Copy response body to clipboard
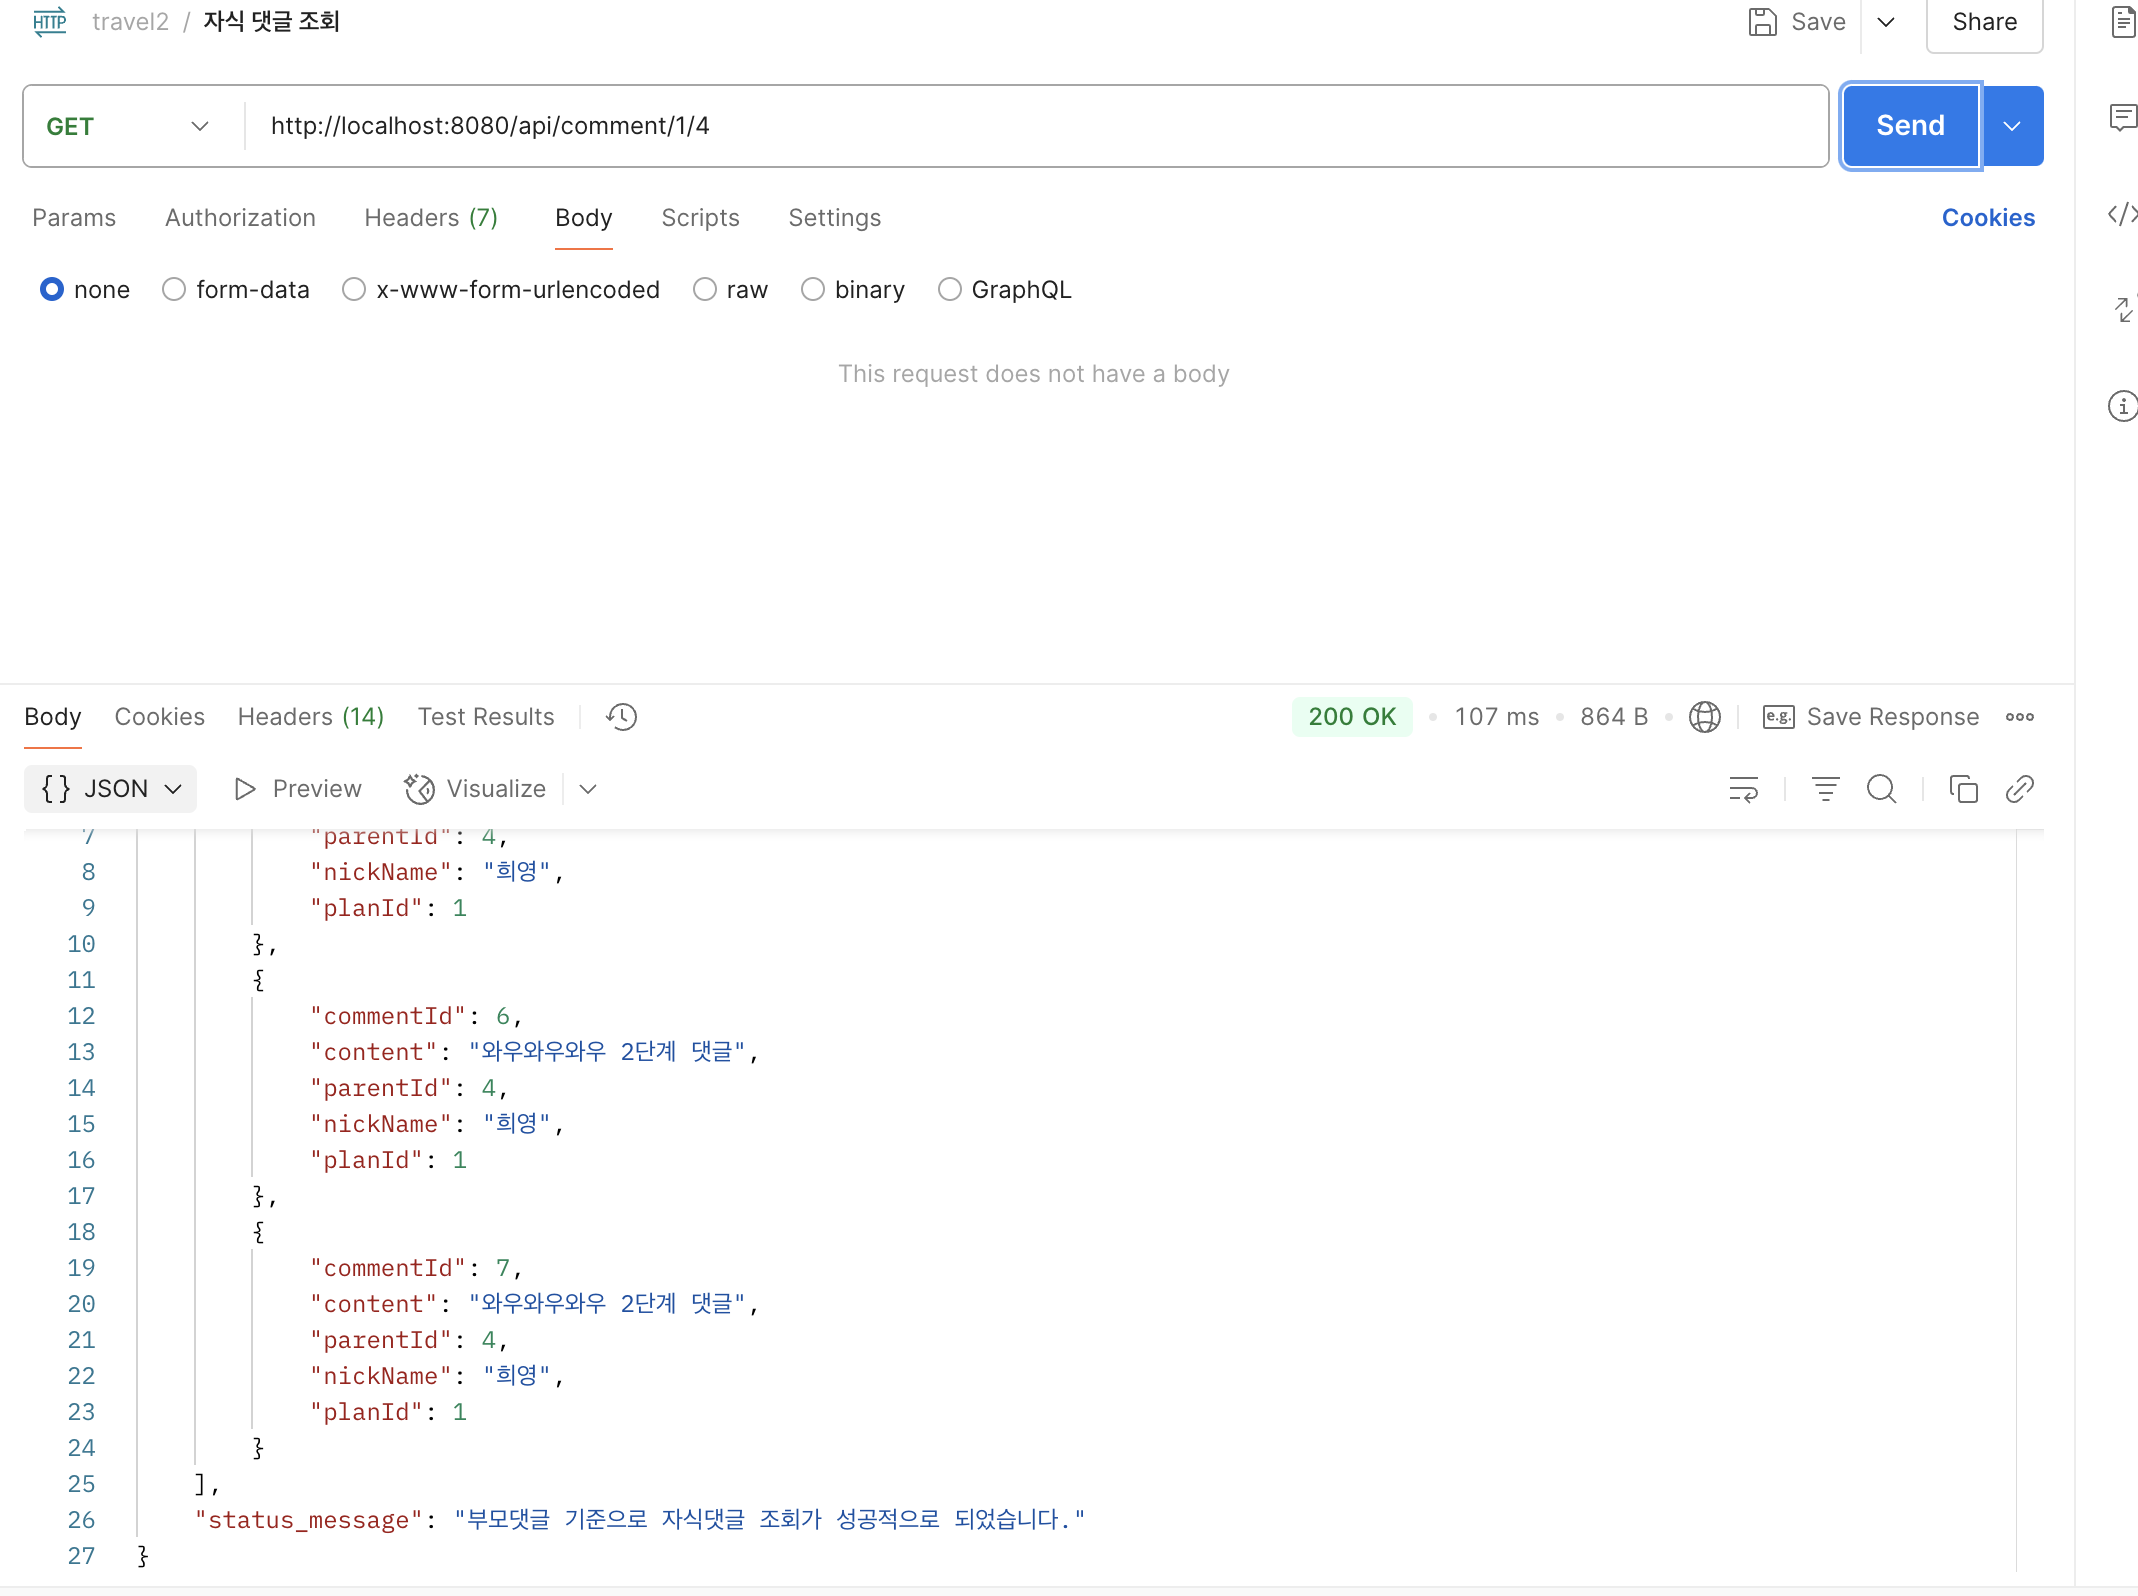This screenshot has height=1596, width=2138. [1963, 789]
